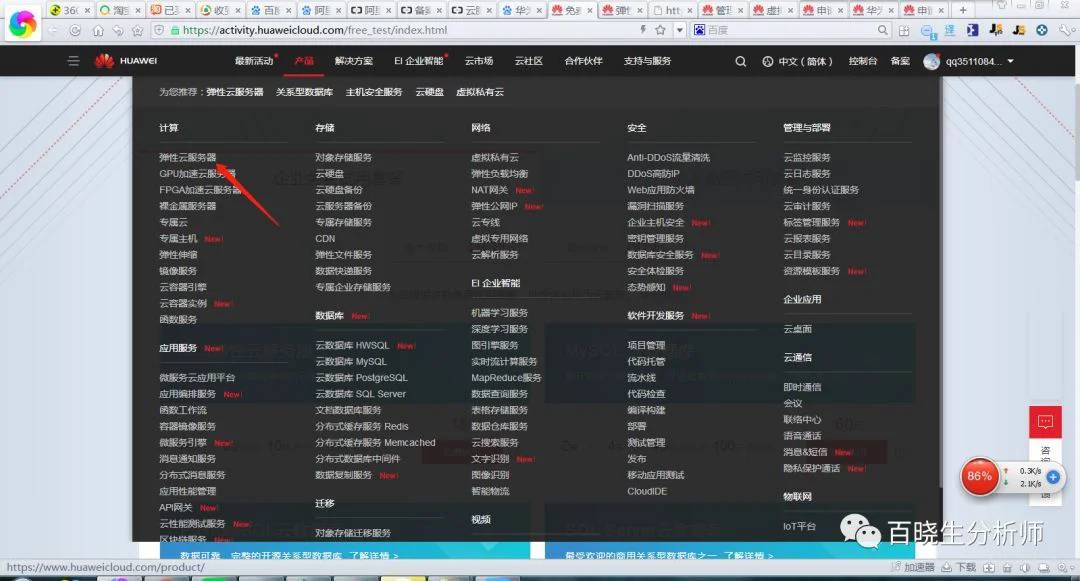Open the Web应用防火墙 link
1080x581 pixels.
tap(661, 190)
